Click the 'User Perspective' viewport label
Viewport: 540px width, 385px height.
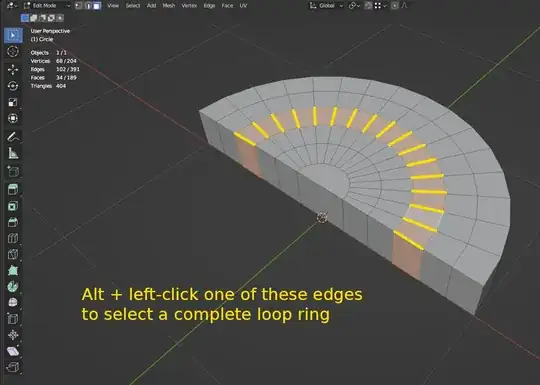coord(50,31)
